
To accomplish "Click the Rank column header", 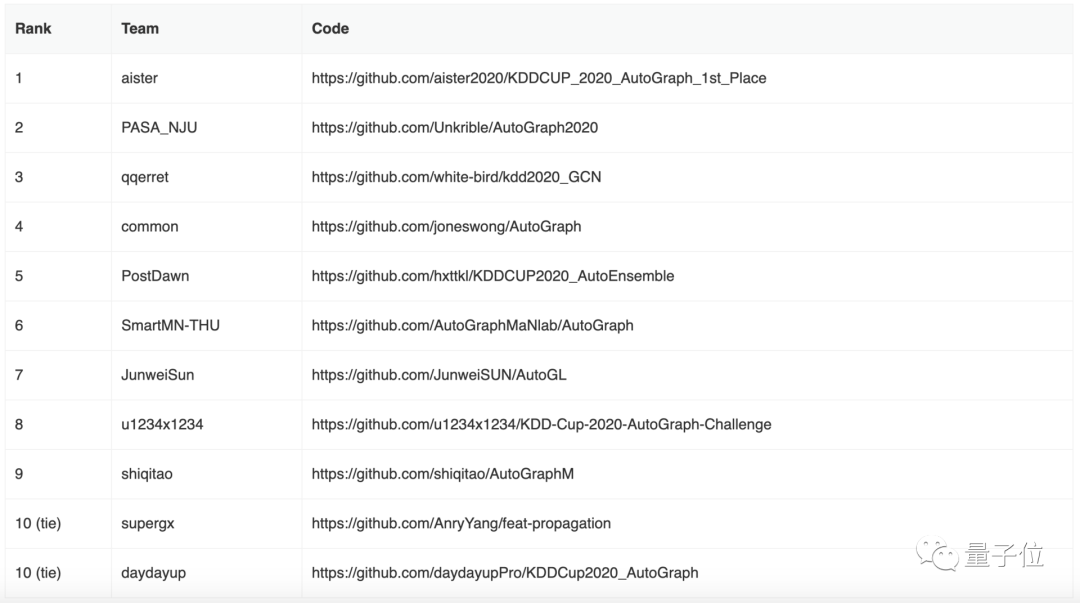I will 33,29.
